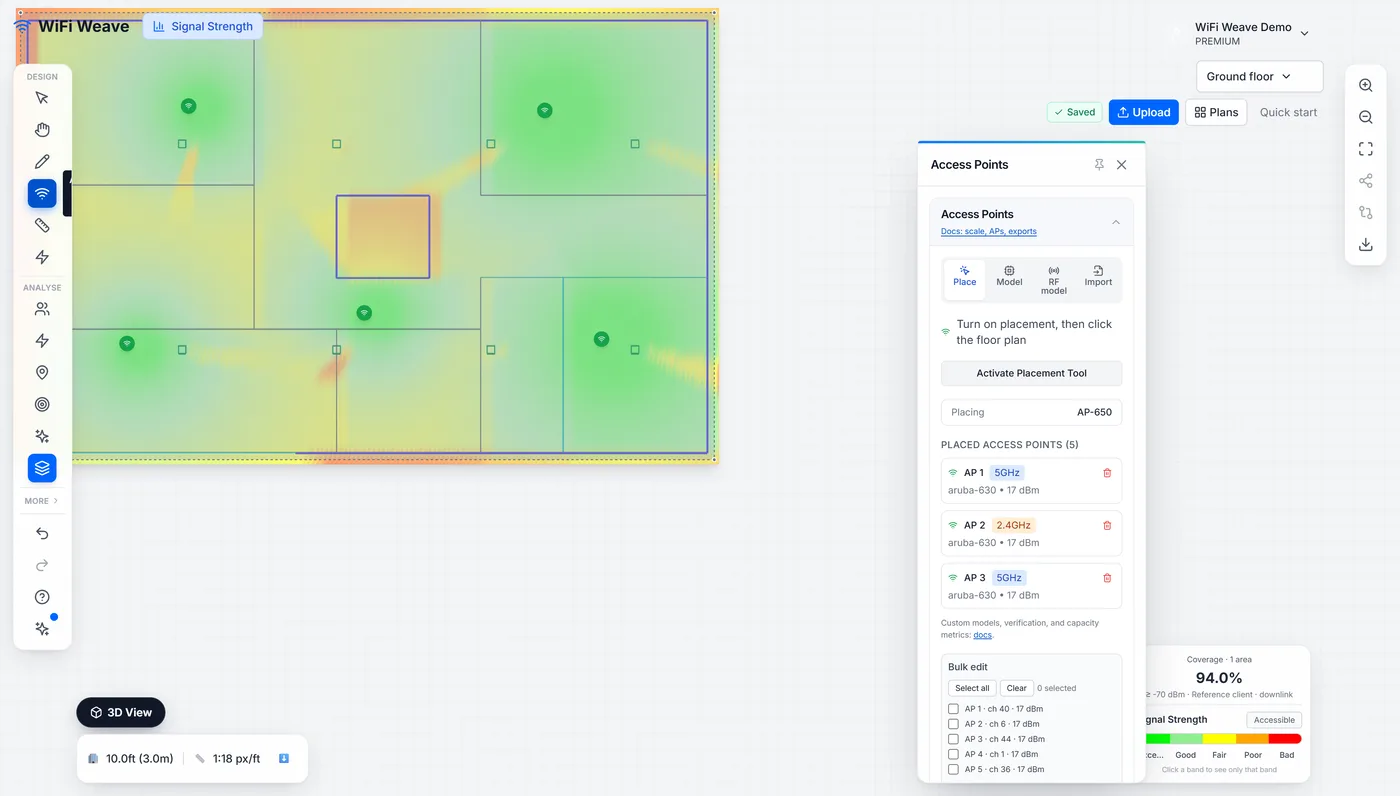Fit the plan to screen
The image size is (1400, 796).
(x=1366, y=149)
